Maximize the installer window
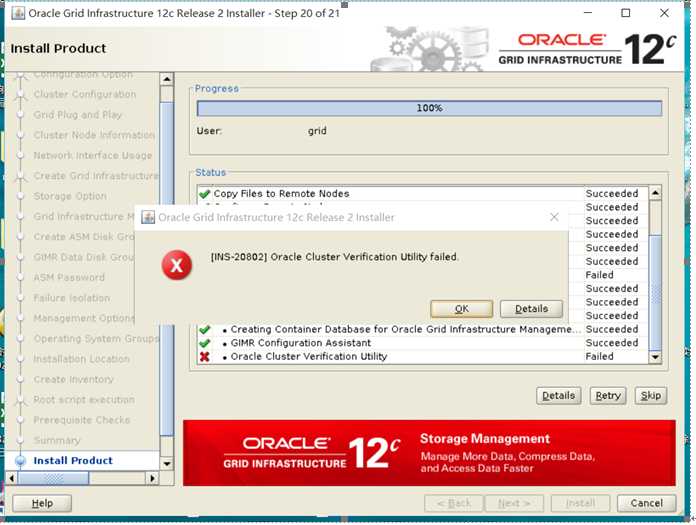 click(625, 13)
